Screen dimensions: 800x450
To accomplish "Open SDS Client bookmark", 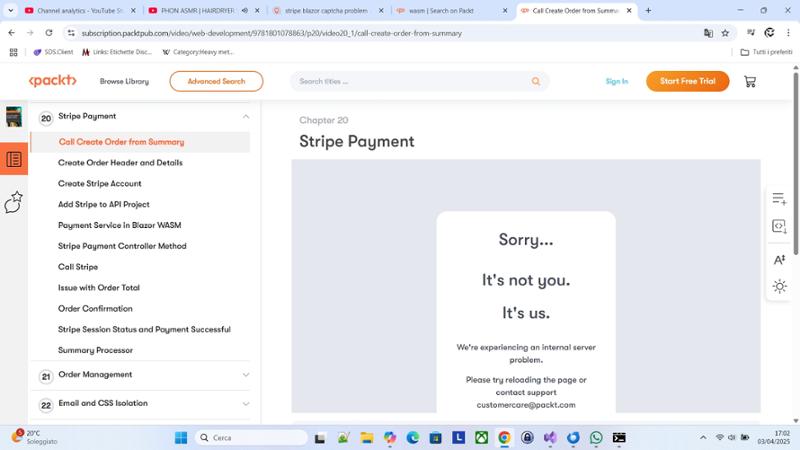I will point(53,52).
